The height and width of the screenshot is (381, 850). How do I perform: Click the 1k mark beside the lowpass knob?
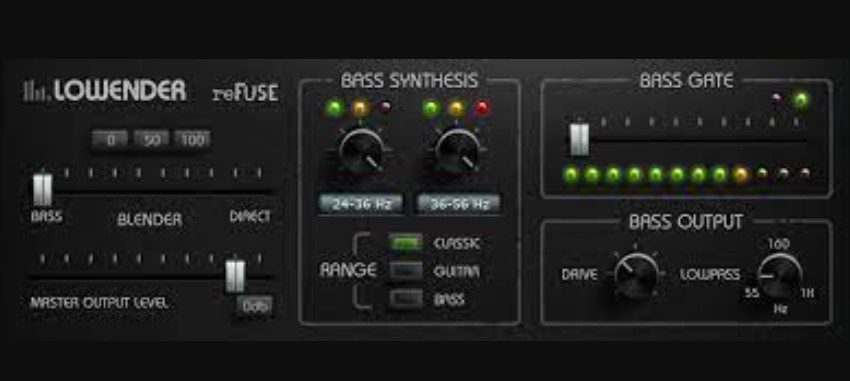pyautogui.click(x=807, y=294)
